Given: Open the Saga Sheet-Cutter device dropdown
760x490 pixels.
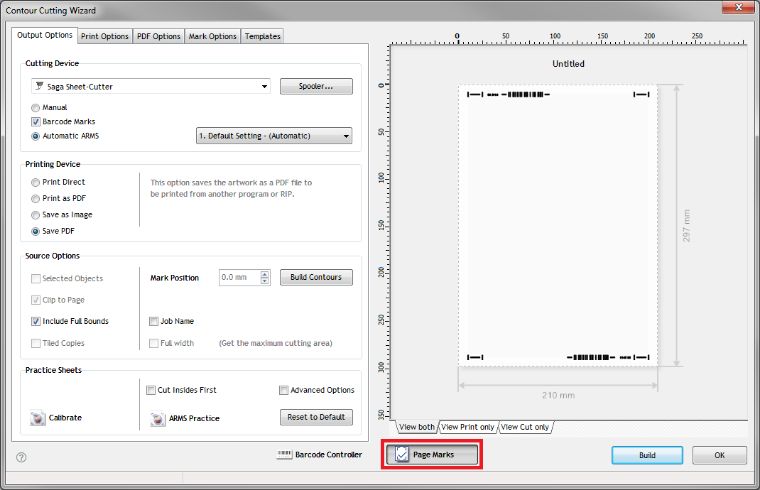Looking at the screenshot, I should (x=151, y=87).
